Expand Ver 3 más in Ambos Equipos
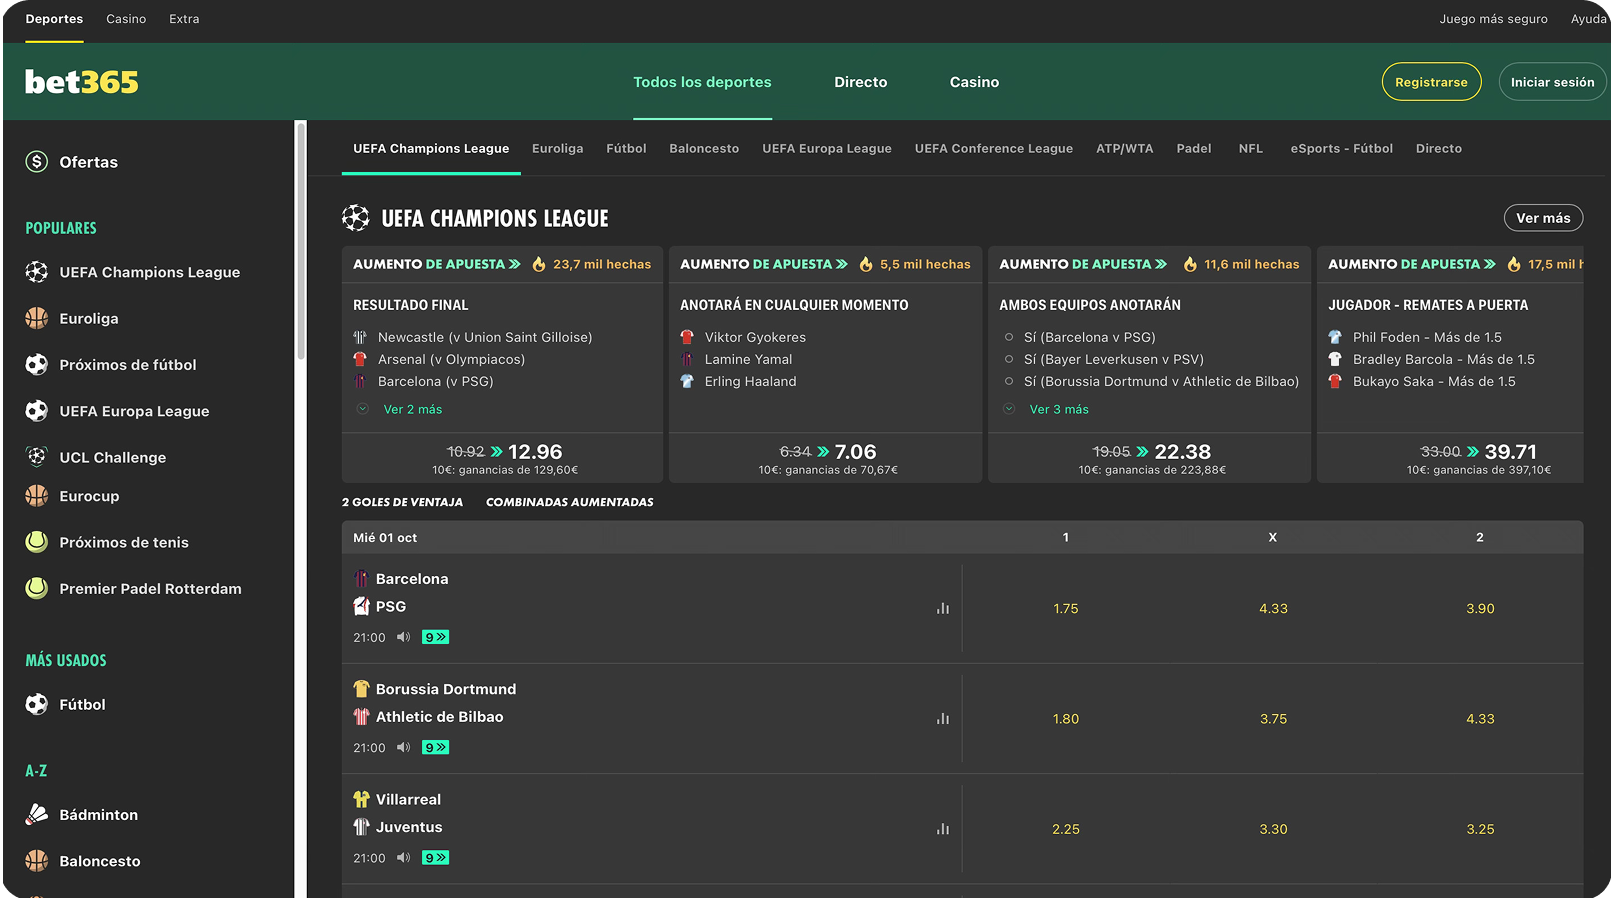This screenshot has height=900, width=1612. coord(1058,409)
